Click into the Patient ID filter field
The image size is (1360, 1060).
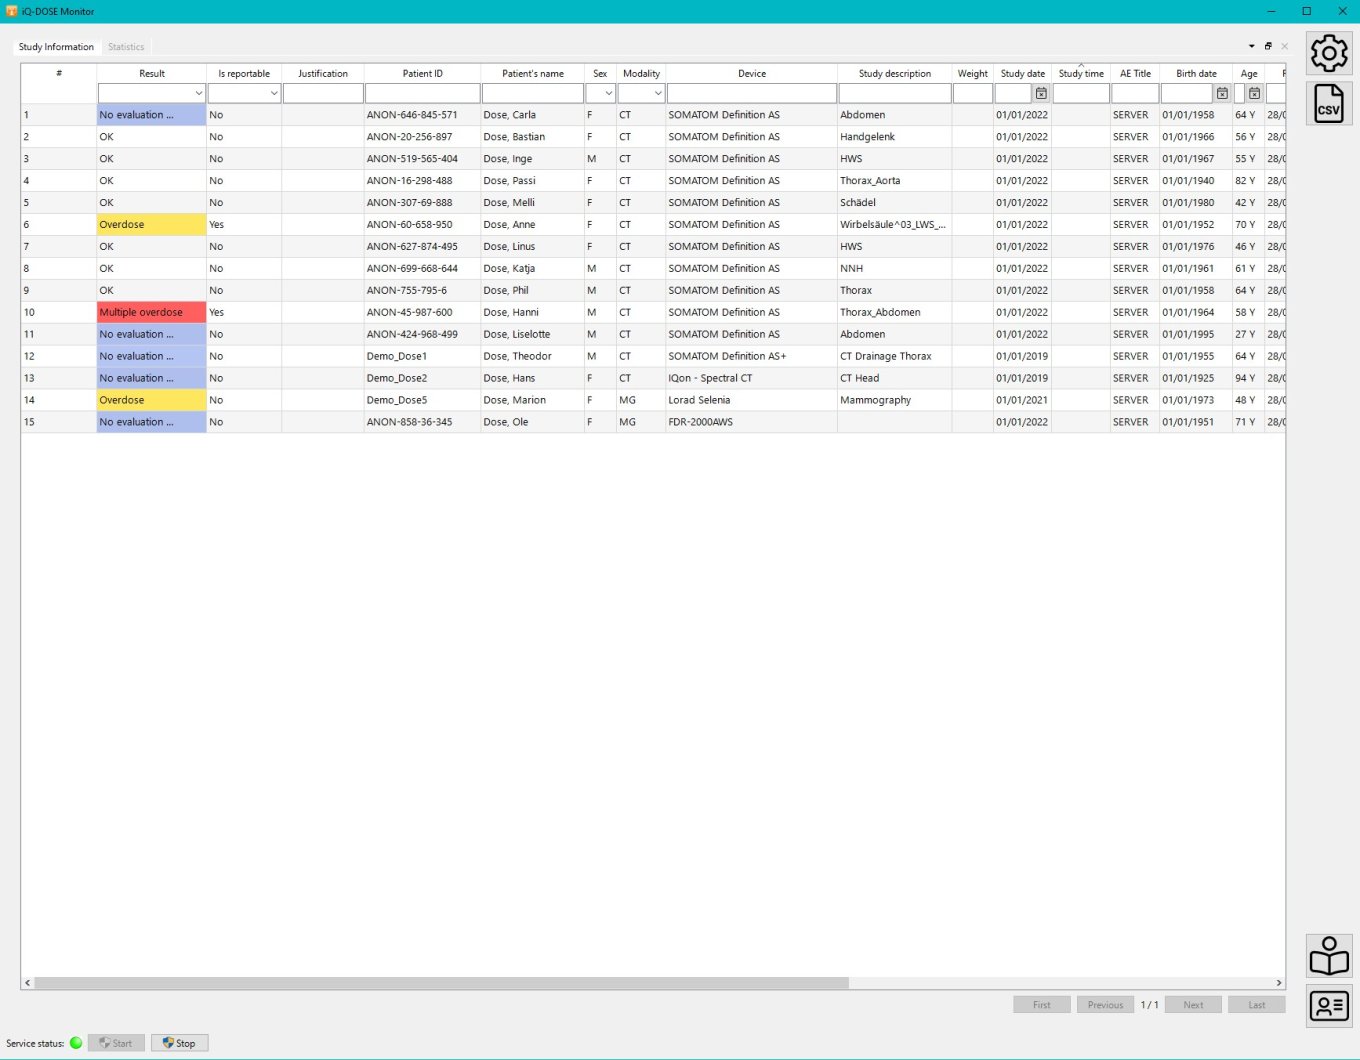pyautogui.click(x=422, y=93)
